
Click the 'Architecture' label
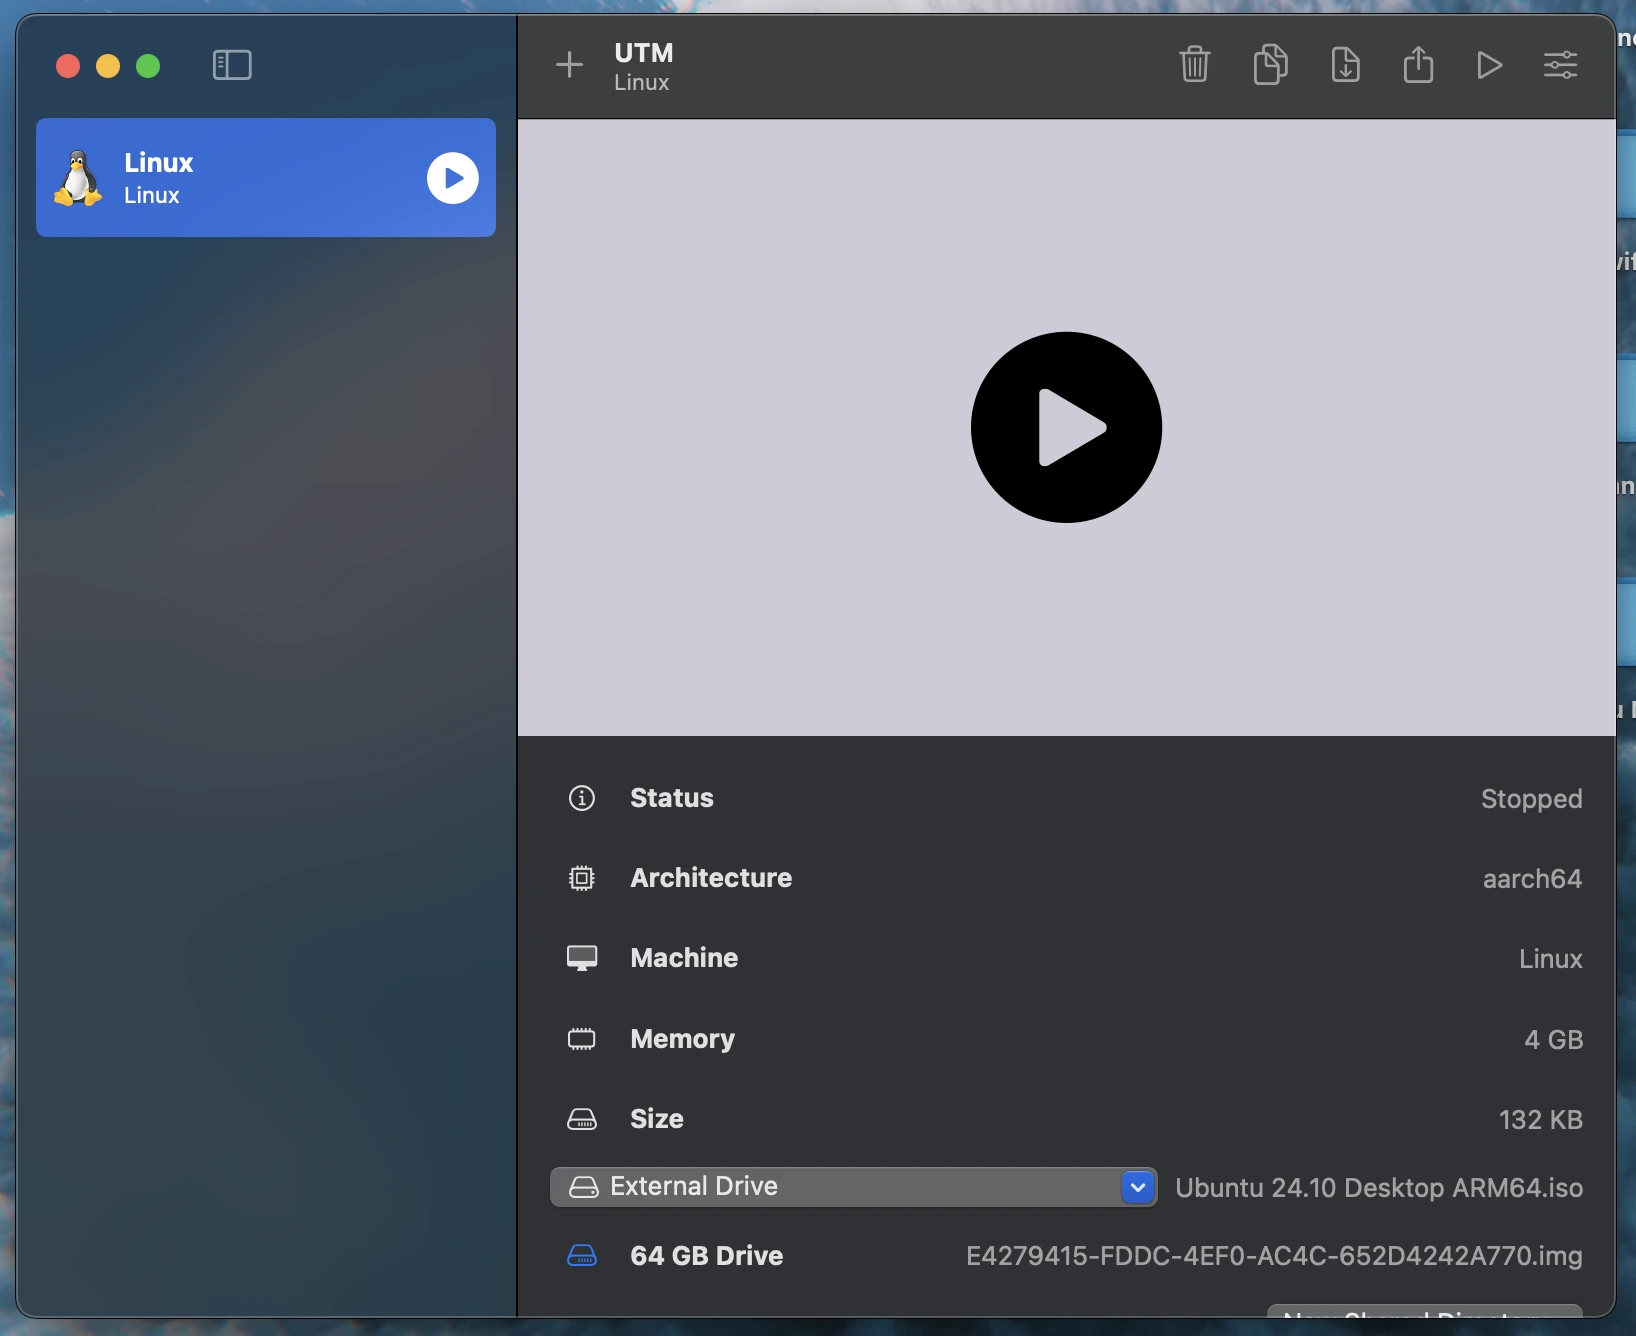(x=711, y=878)
